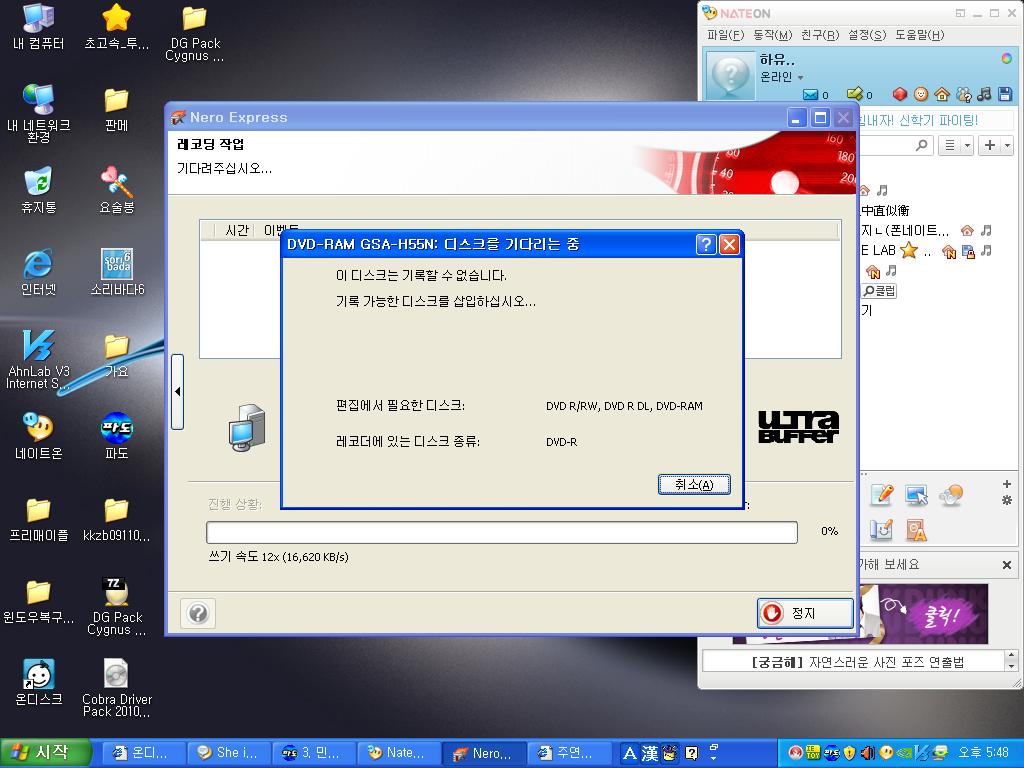Open the home icon in NateOn profile toolbar
Viewport: 1024px width, 768px height.
942,95
